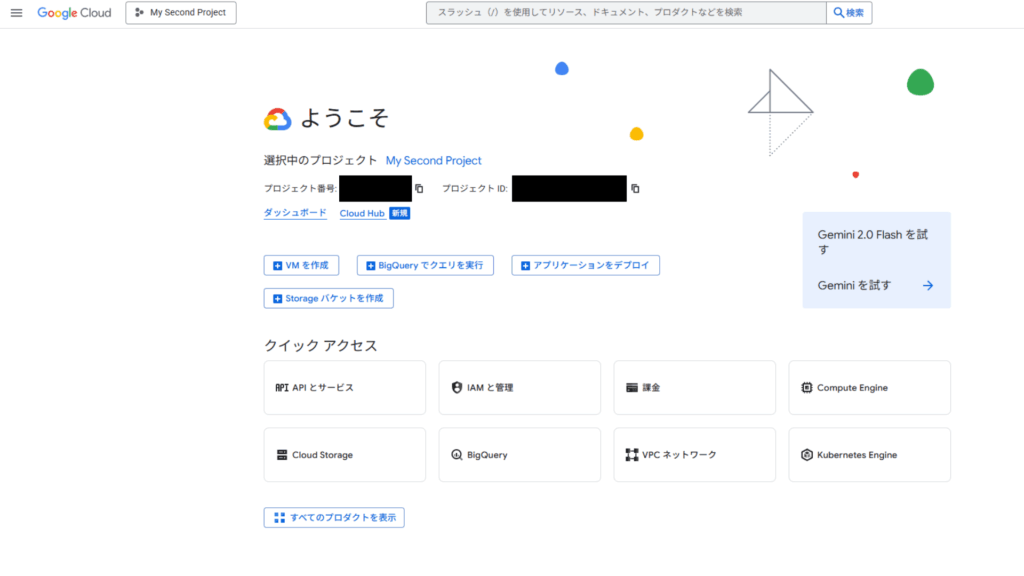Click the VPC ネットワーク icon
Image resolution: width=1024 pixels, height=576 pixels.
(x=632, y=455)
